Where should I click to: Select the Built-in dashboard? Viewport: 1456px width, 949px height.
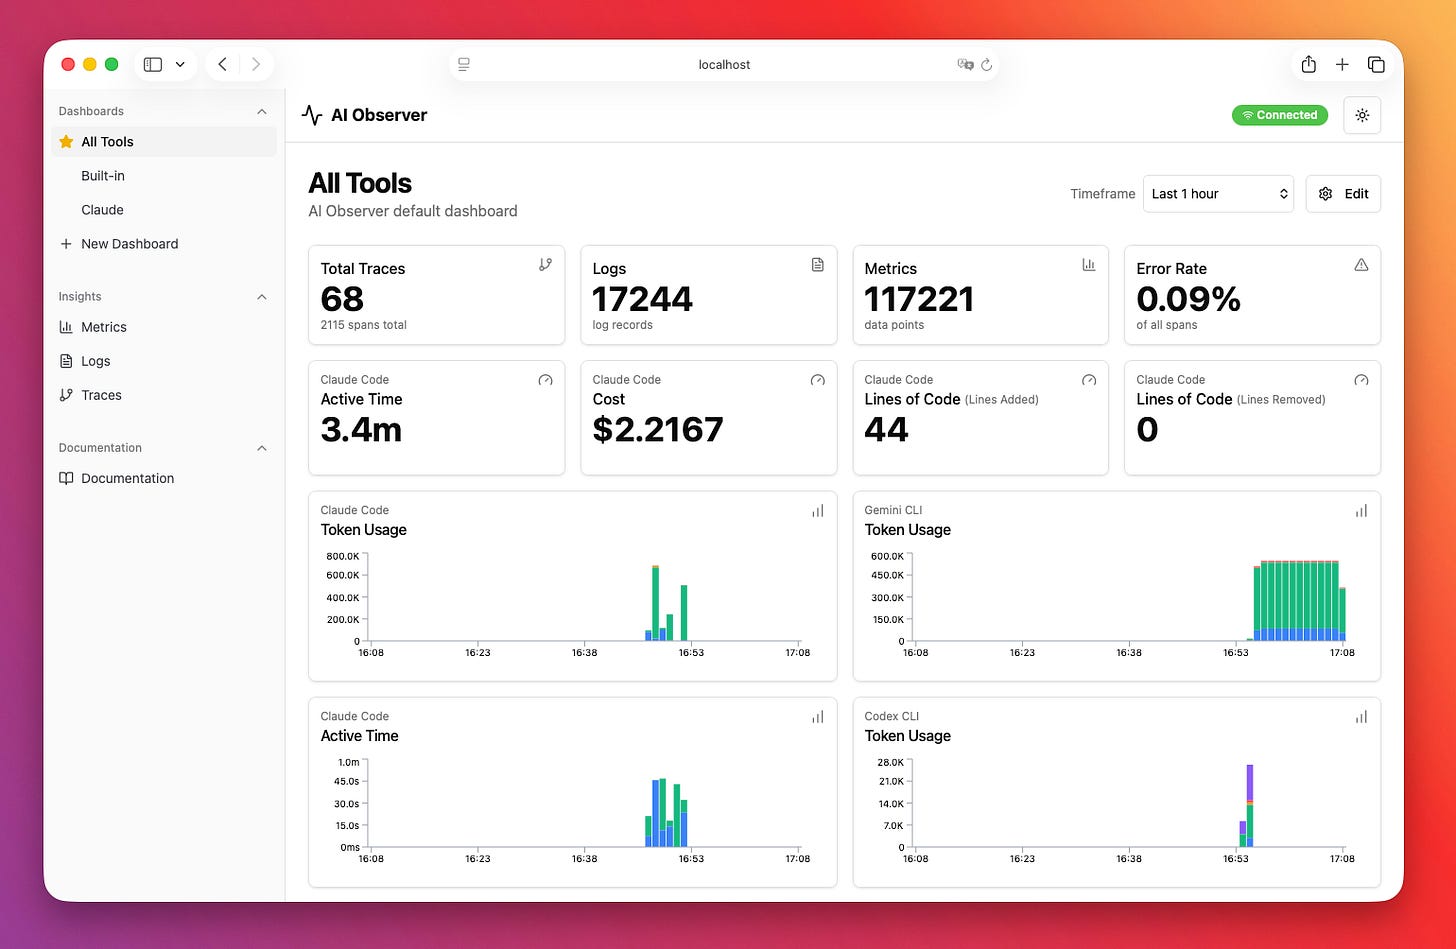[103, 176]
